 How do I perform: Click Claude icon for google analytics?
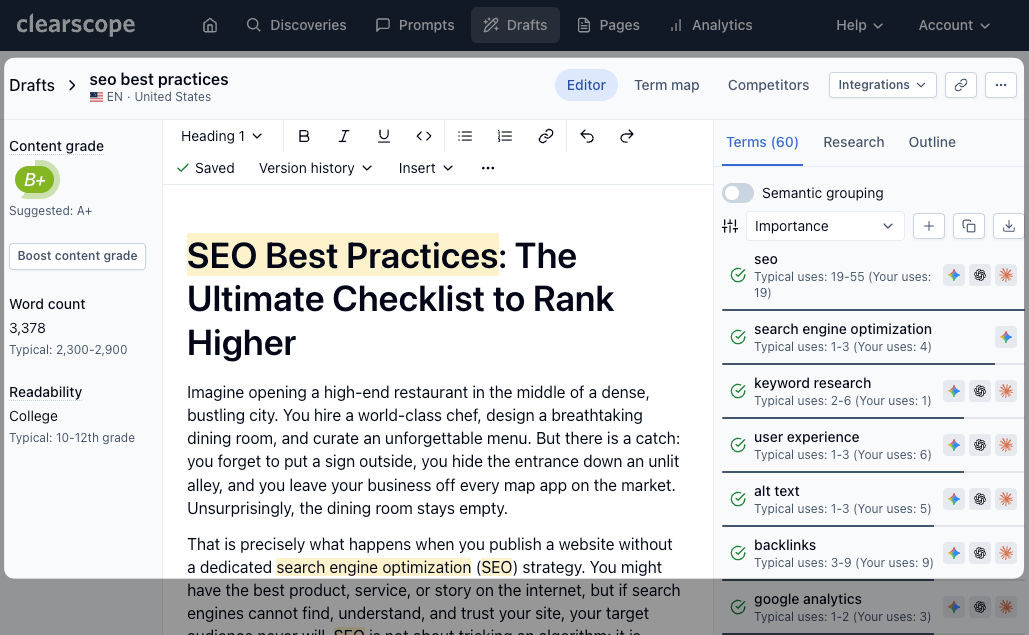point(1005,607)
